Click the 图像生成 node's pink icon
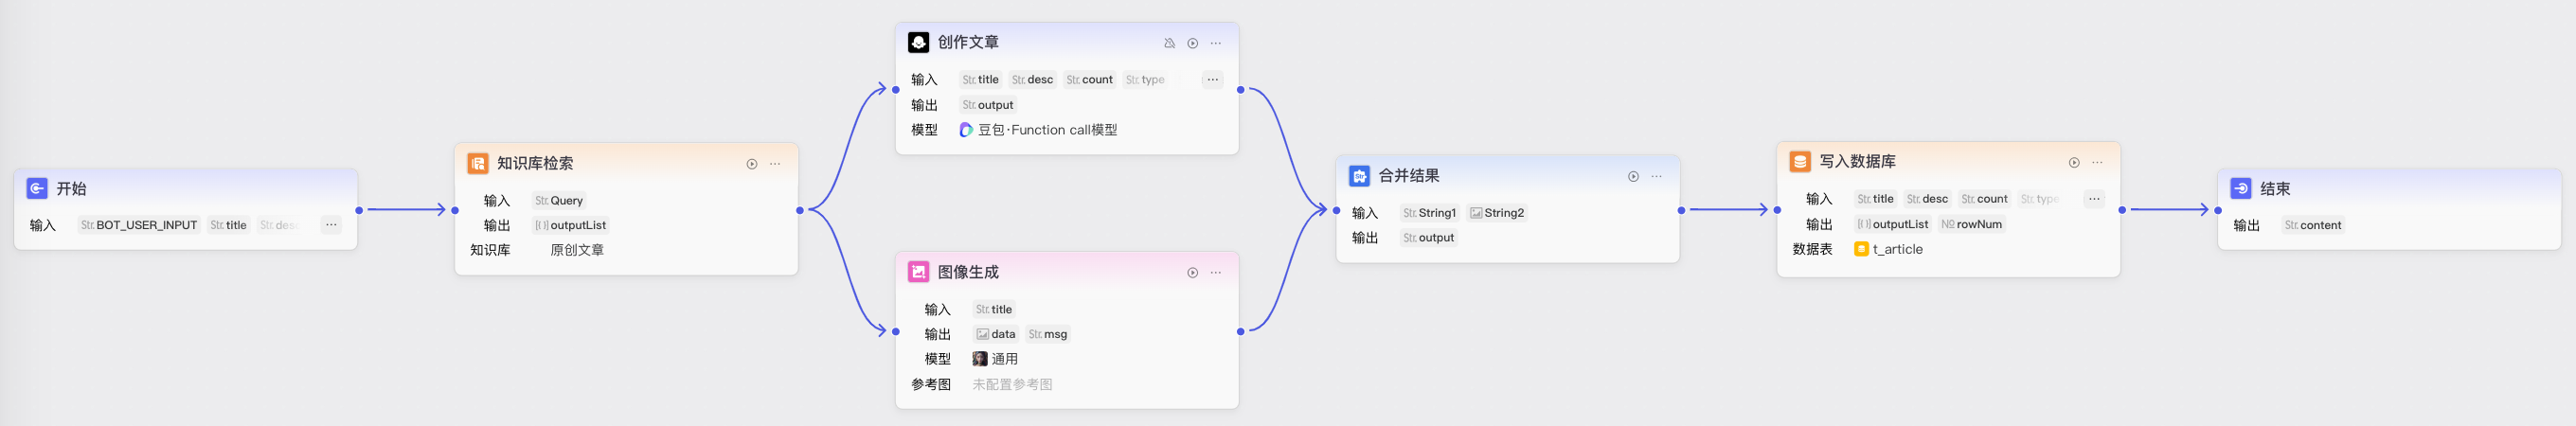 pyautogui.click(x=918, y=272)
